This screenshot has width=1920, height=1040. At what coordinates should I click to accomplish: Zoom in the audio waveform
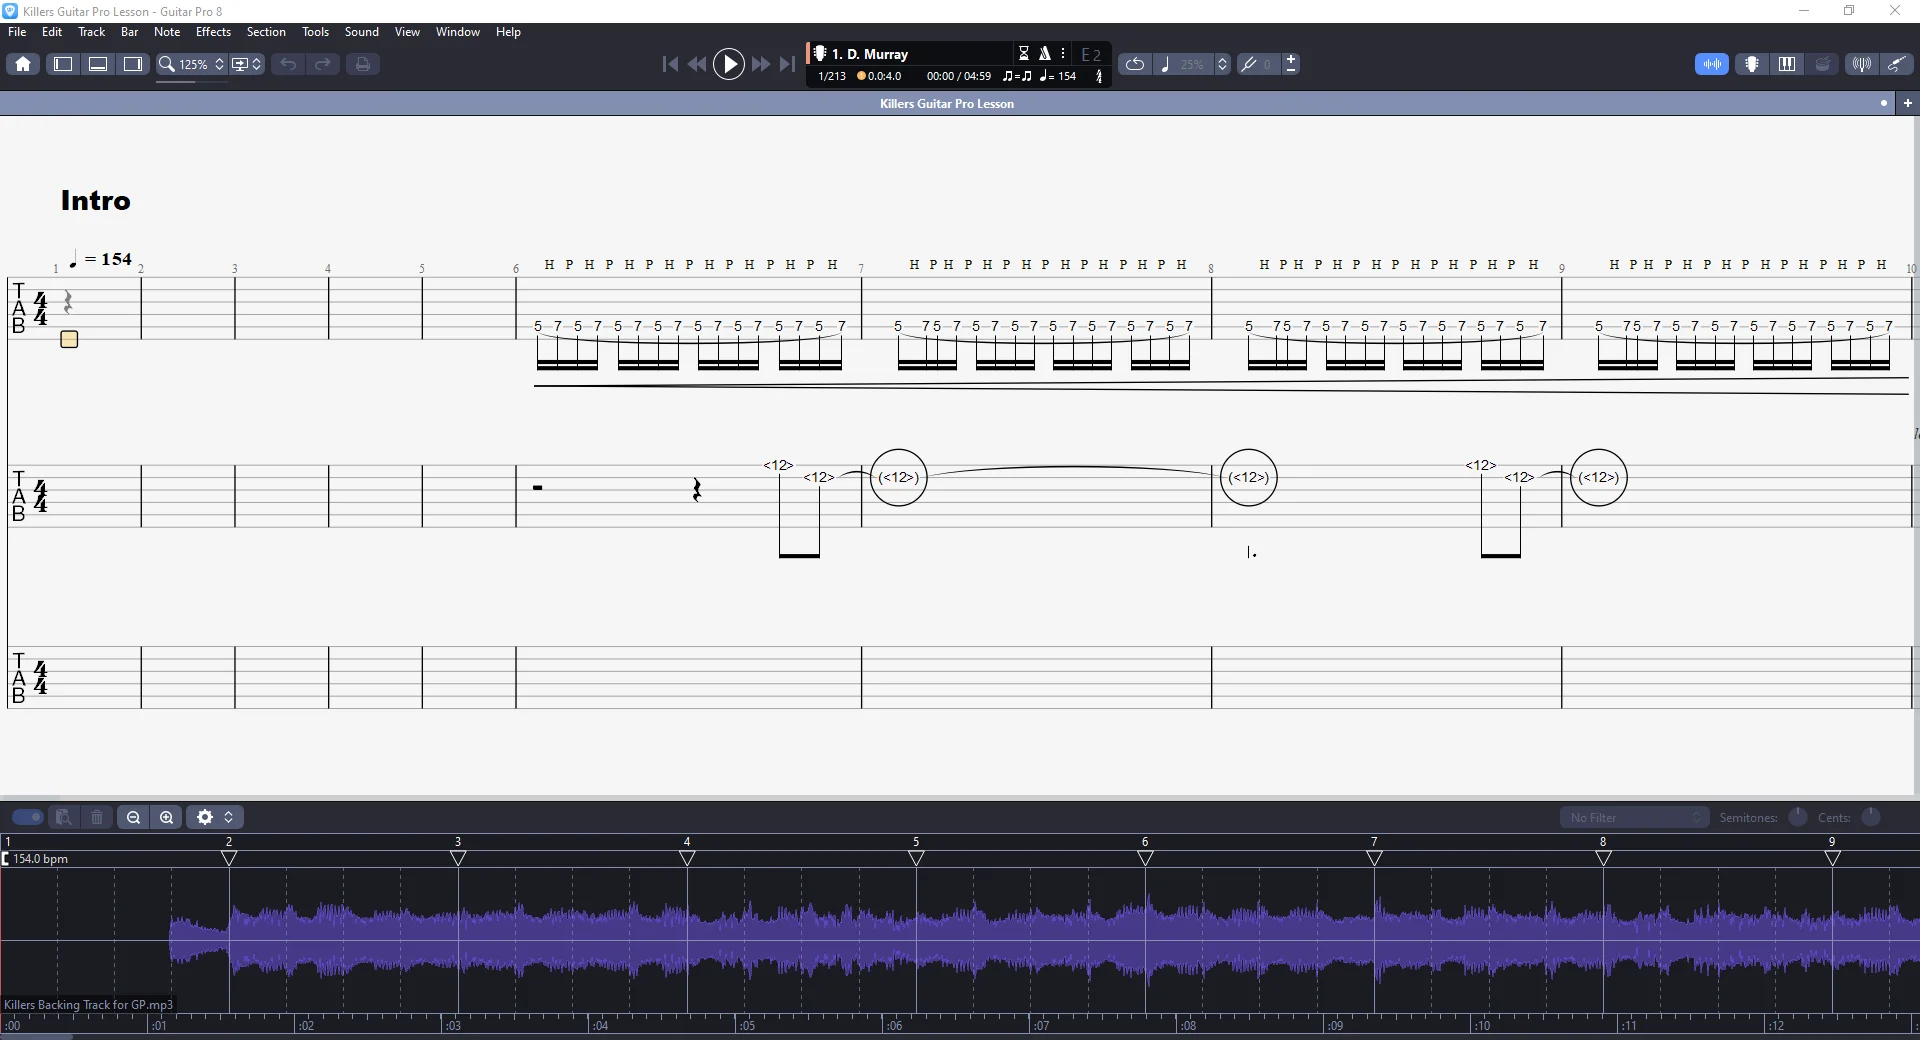167,817
